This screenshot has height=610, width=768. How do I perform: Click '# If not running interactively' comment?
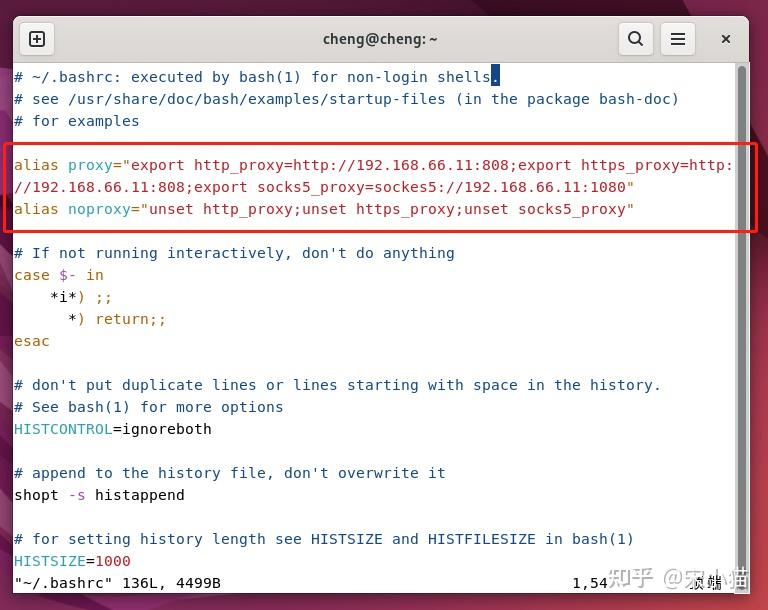234,253
